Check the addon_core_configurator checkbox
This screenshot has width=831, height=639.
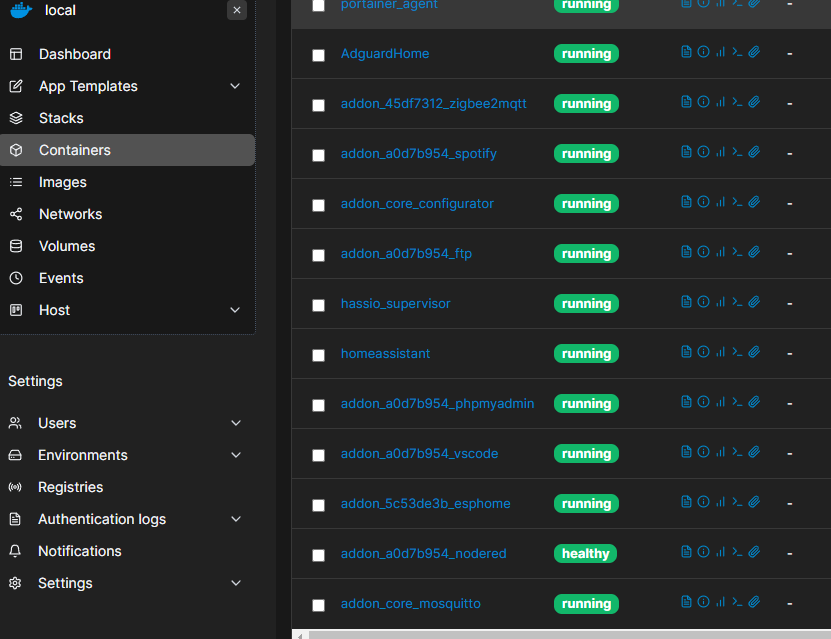318,205
